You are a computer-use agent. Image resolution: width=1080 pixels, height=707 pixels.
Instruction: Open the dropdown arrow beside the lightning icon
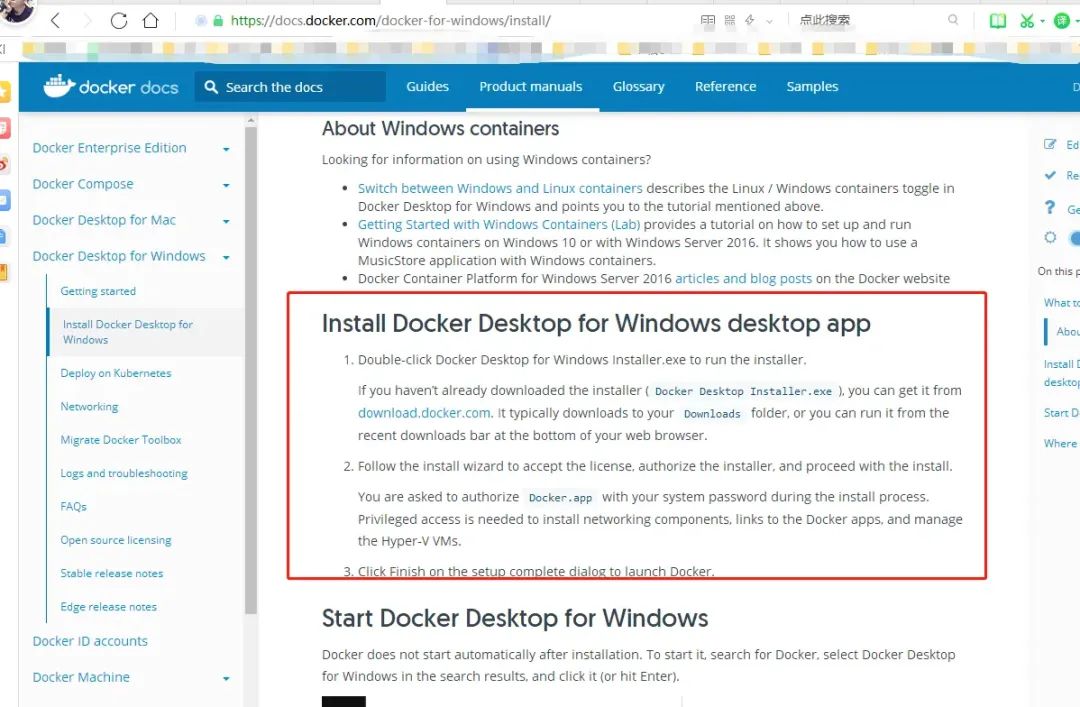[769, 21]
